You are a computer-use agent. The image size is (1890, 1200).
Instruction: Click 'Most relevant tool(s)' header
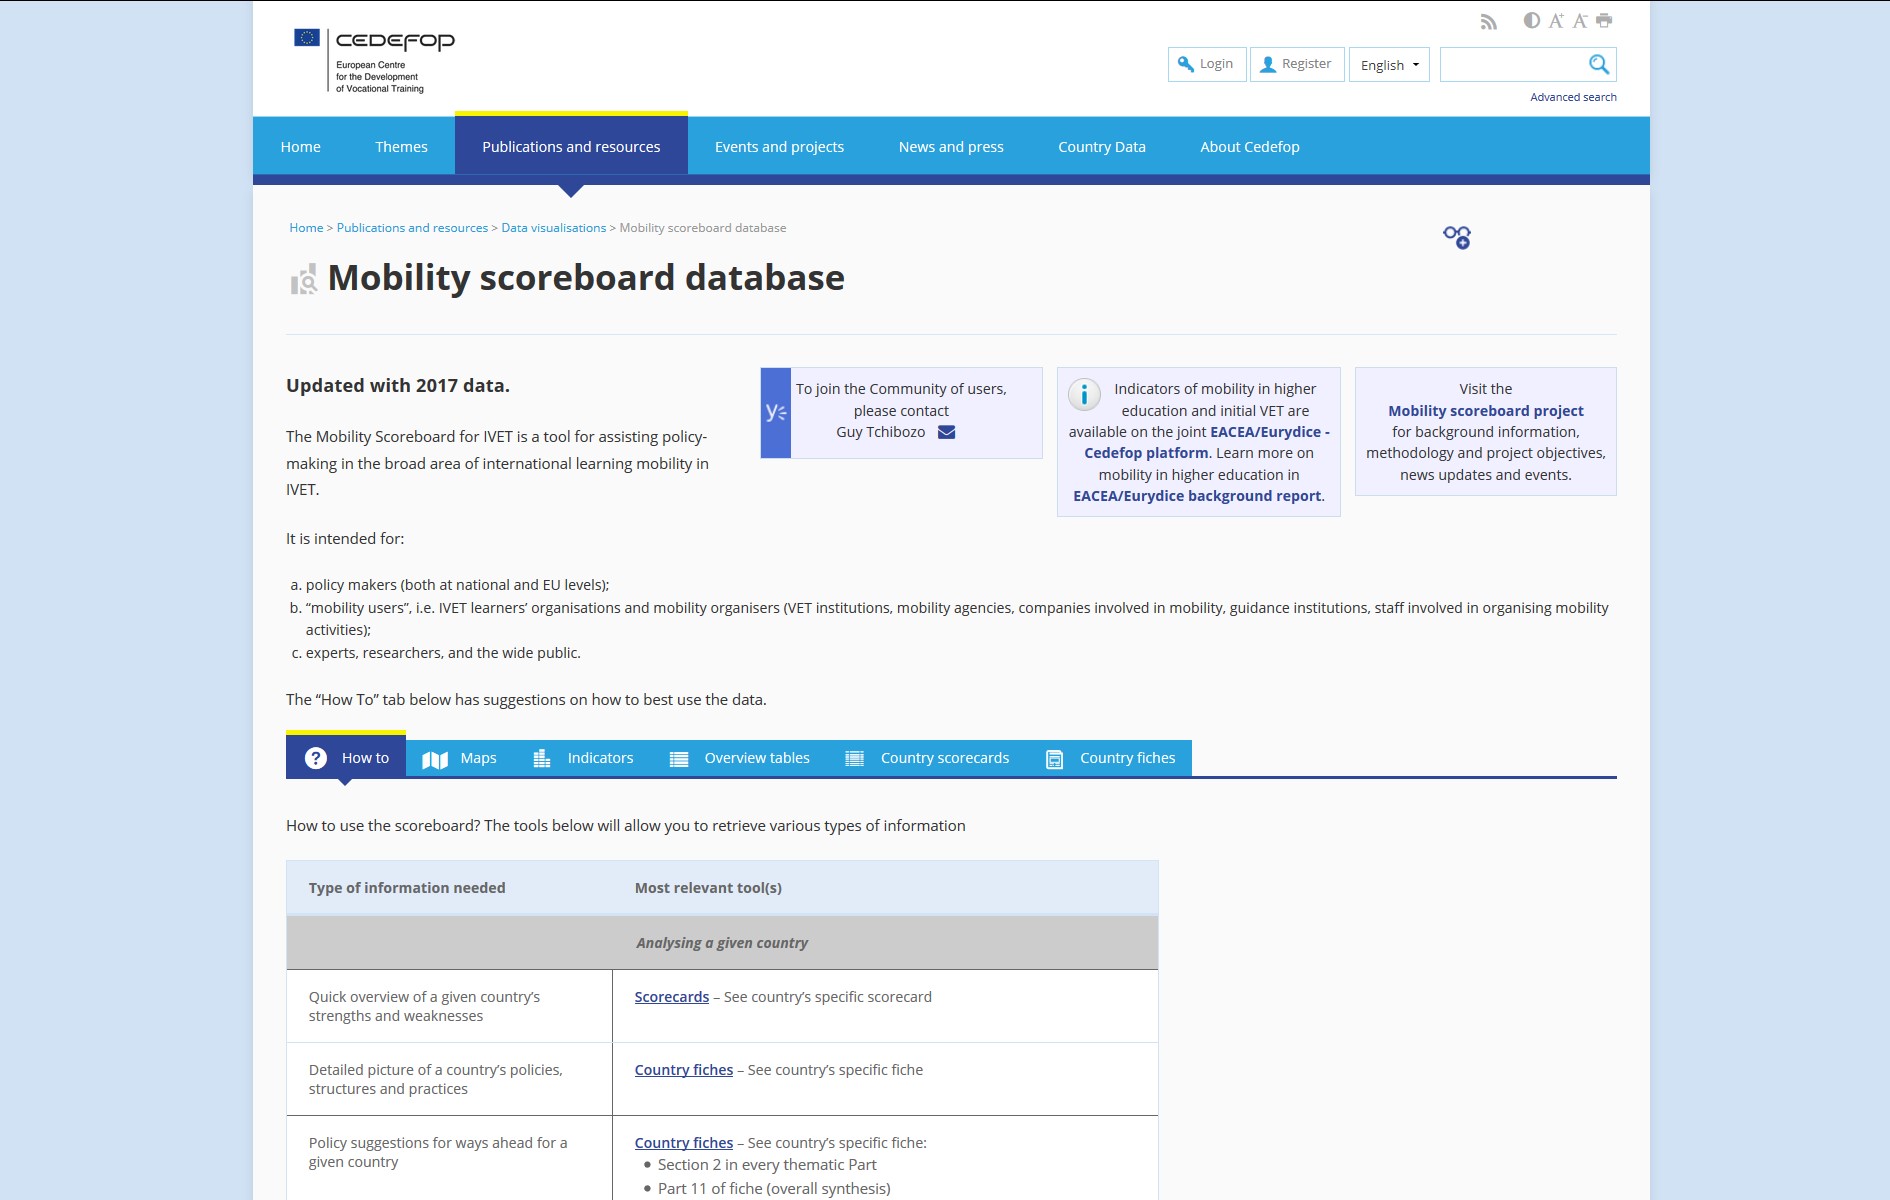[708, 888]
